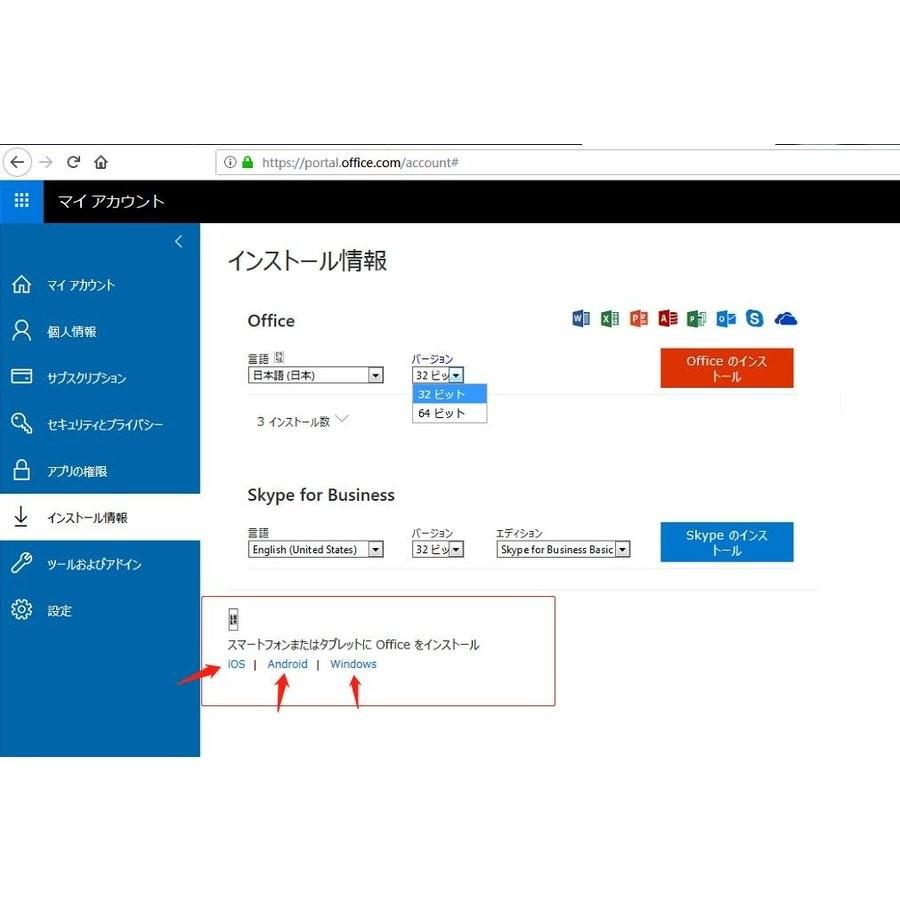Open the app launcher waffle icon
The height and width of the screenshot is (900, 900).
click(21, 201)
